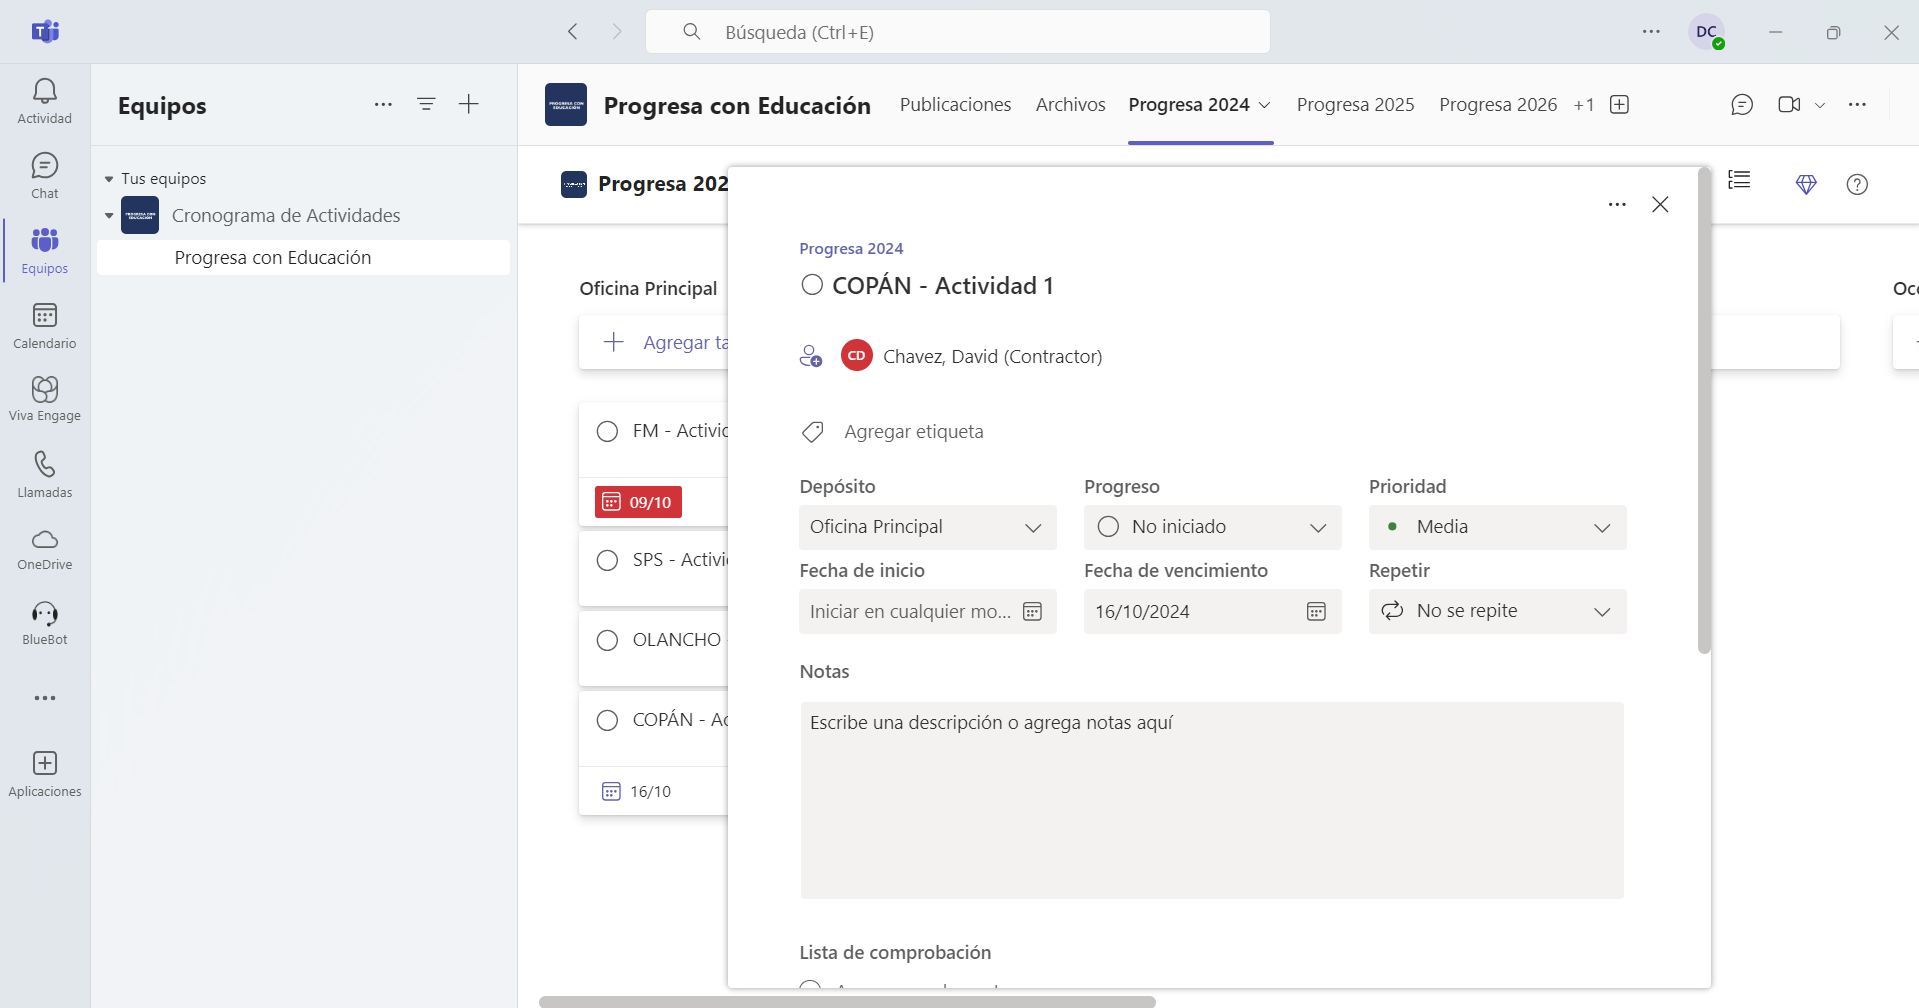Open settings and more in title bar
1919x1008 pixels.
[x=1651, y=32]
